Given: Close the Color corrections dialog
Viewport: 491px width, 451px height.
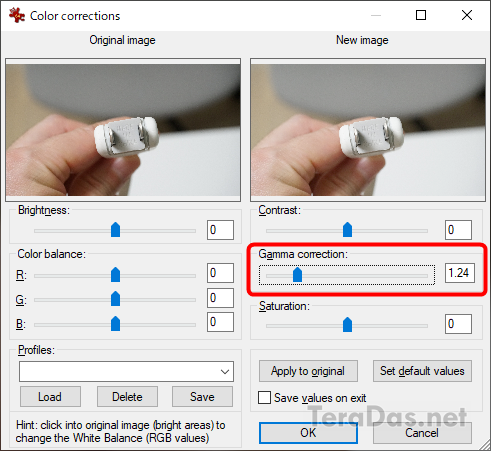Looking at the screenshot, I should click(x=467, y=15).
